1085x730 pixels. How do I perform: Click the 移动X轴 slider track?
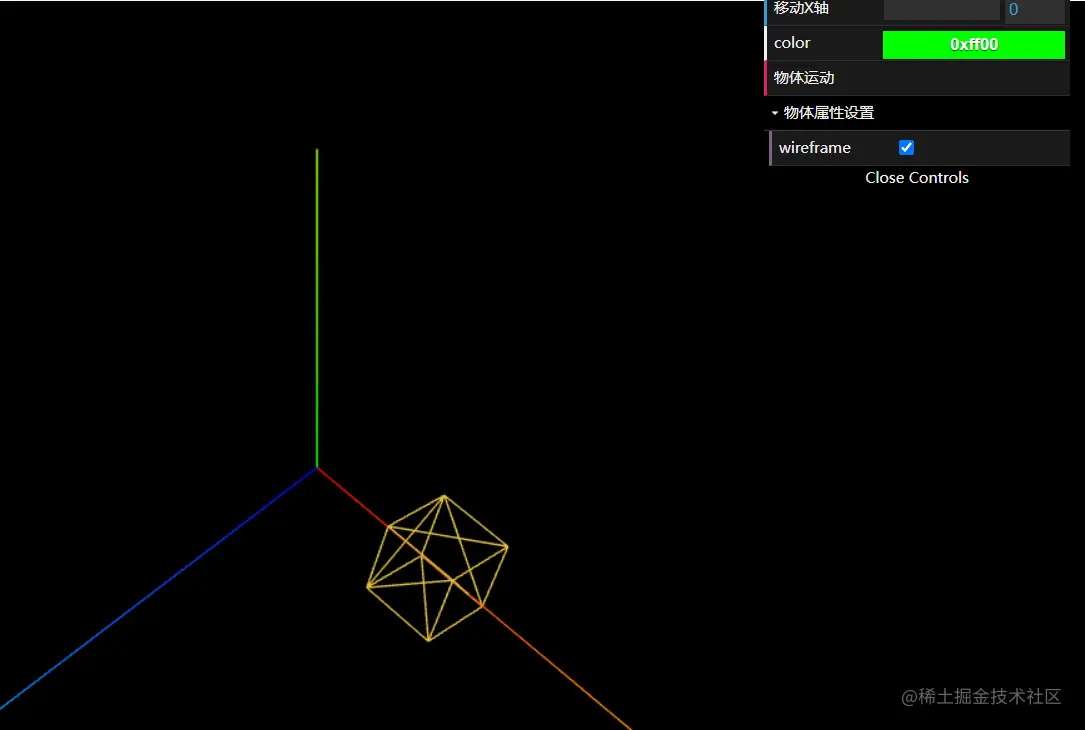point(941,10)
